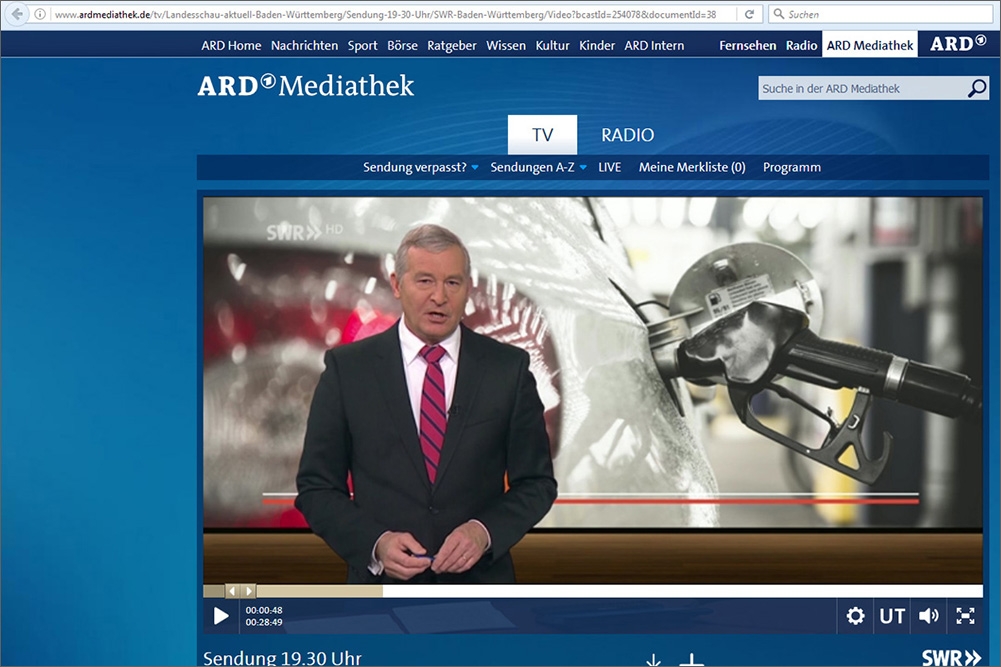Go to the ARD logo in top bar
Image resolution: width=1001 pixels, height=667 pixels.
pos(958,44)
